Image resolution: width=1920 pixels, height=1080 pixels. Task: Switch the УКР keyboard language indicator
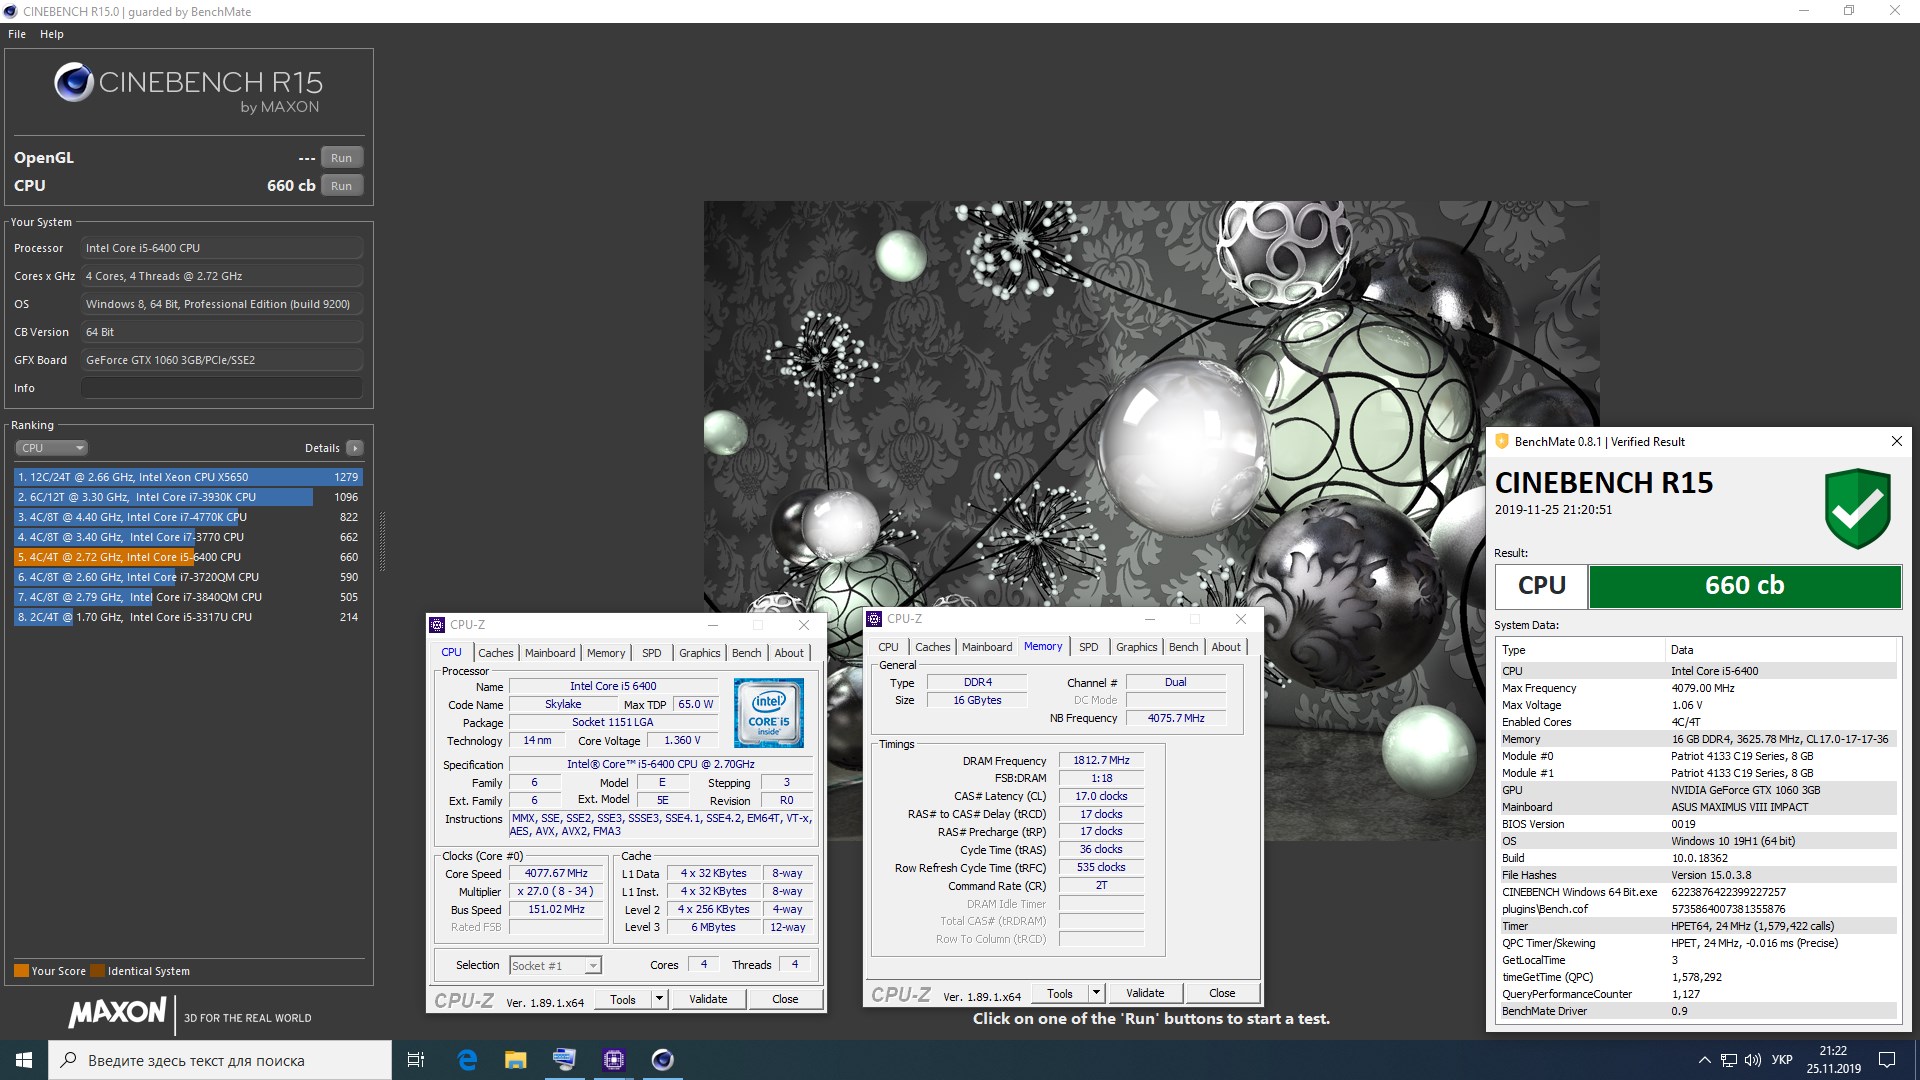(1782, 1060)
